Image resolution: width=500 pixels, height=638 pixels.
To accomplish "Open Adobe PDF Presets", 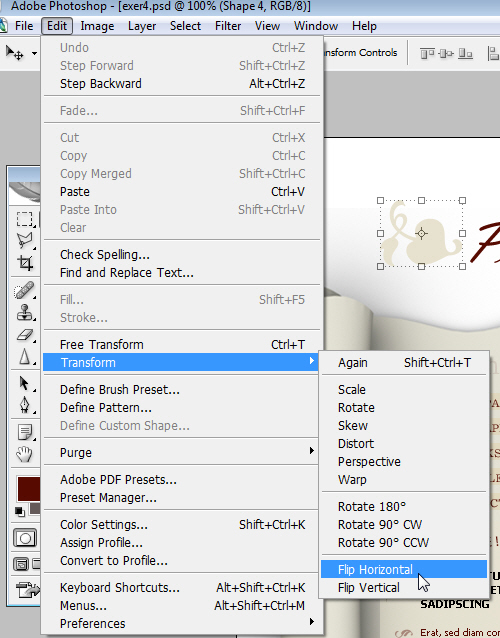I will point(181,479).
